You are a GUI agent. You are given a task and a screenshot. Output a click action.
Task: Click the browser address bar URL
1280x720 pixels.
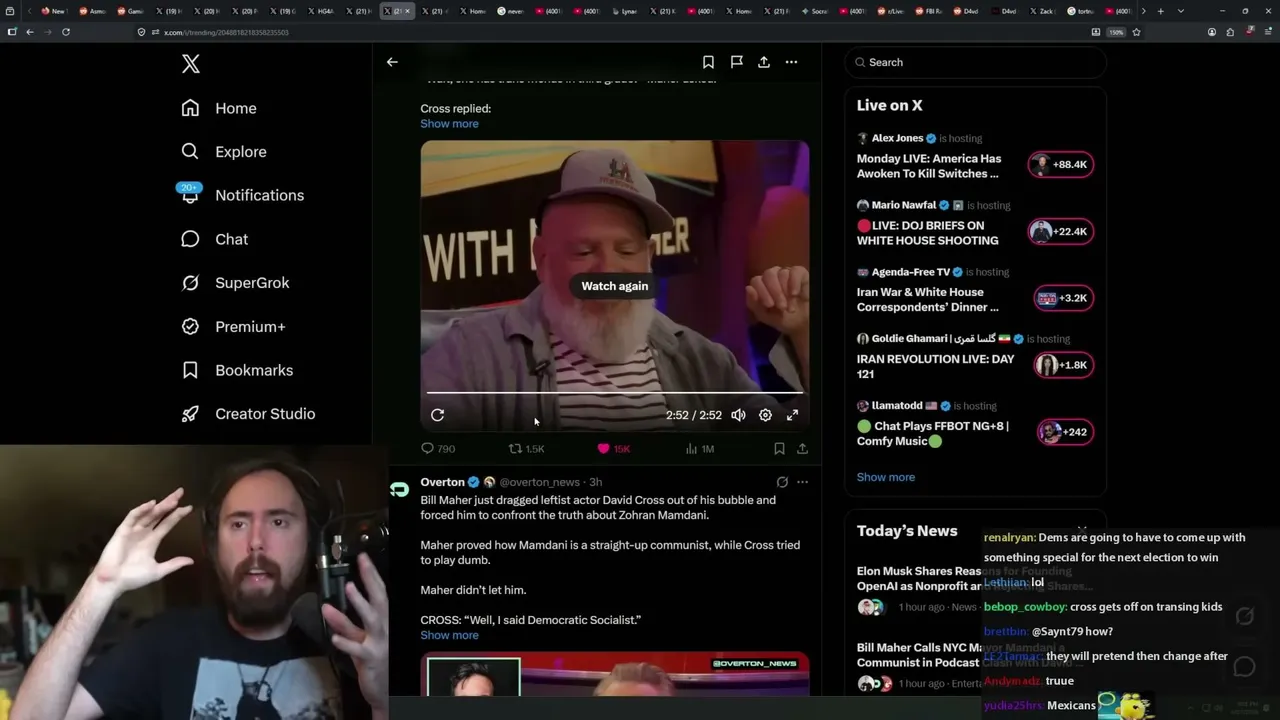pos(226,32)
